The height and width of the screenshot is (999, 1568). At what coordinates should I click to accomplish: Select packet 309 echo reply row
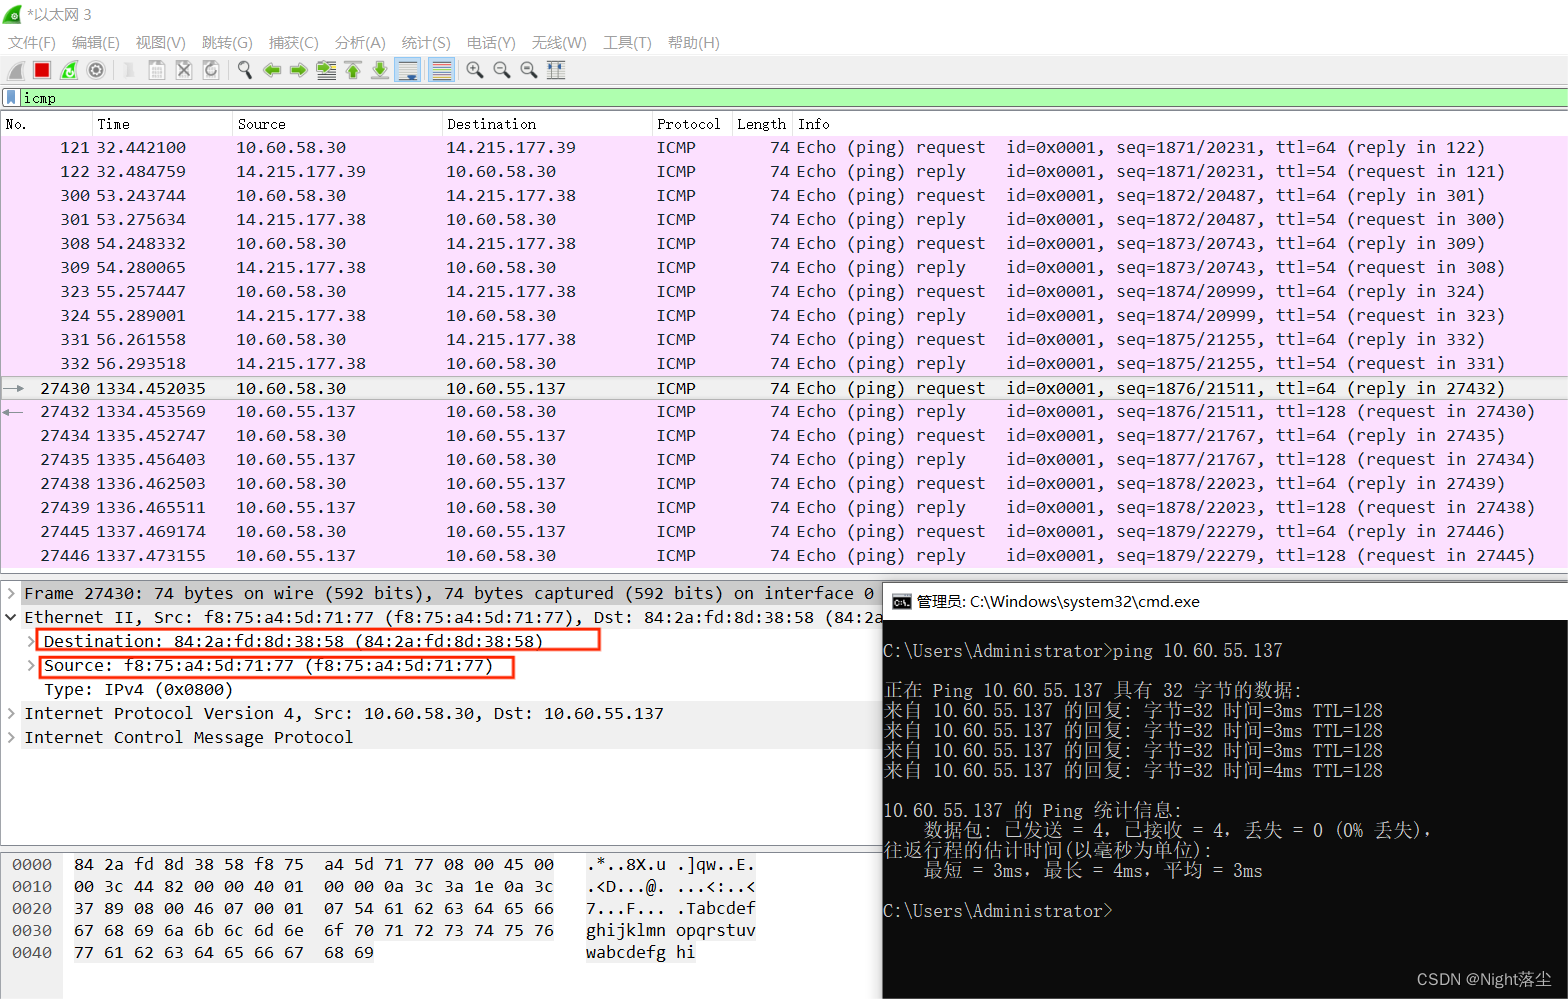coord(784,268)
